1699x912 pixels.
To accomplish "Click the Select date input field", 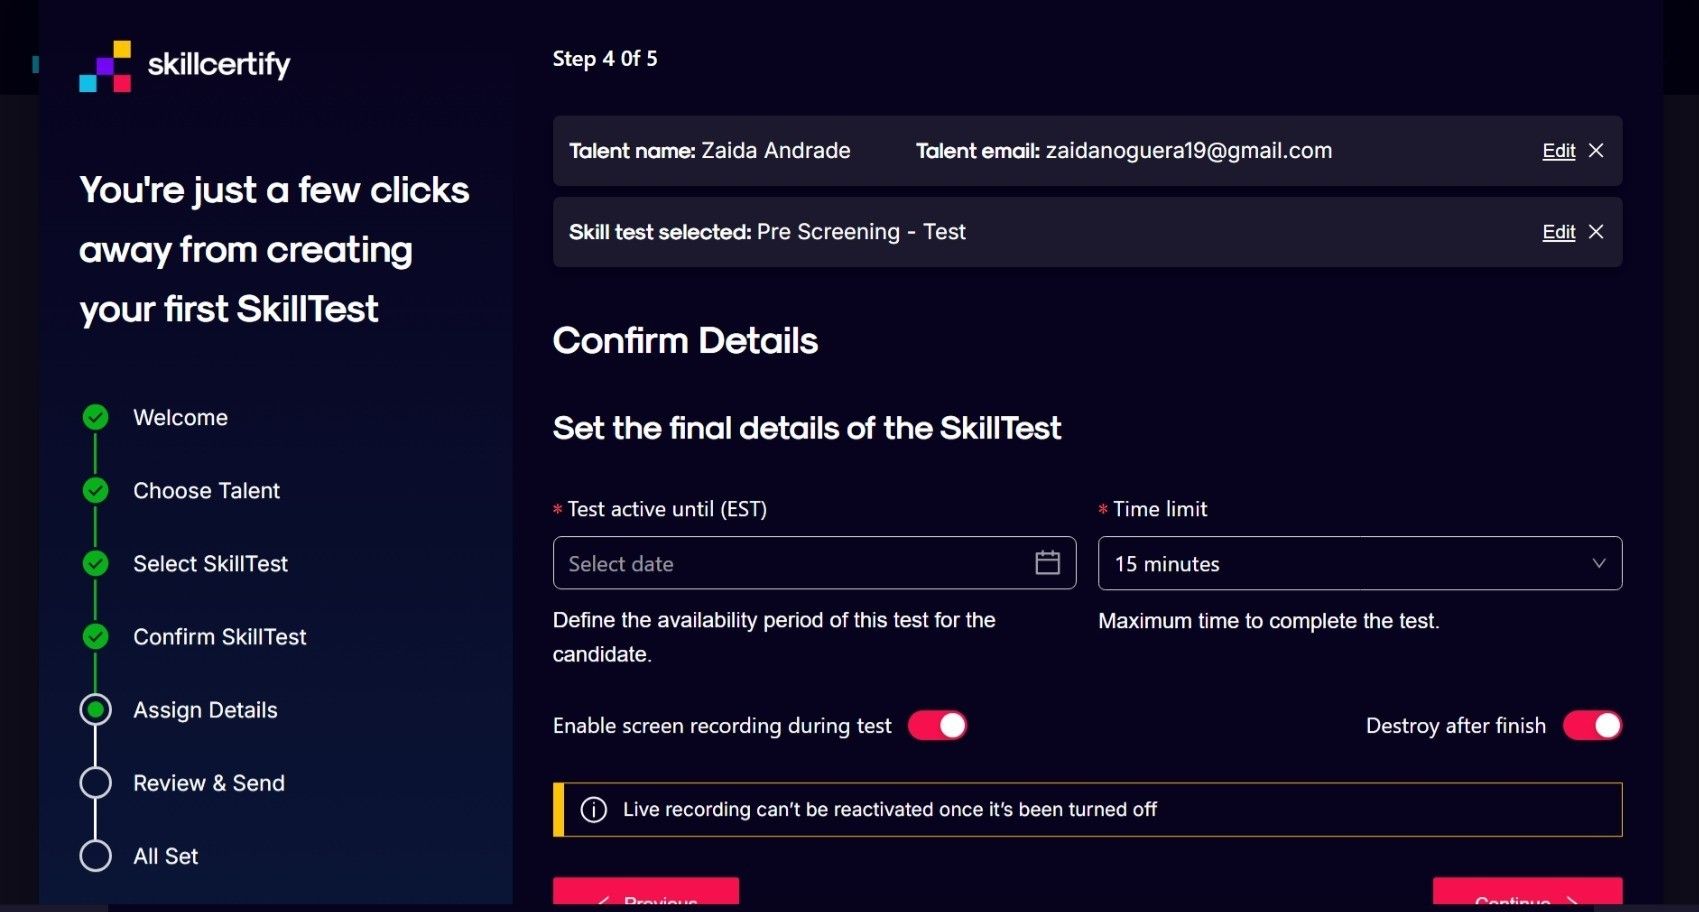I will (814, 563).
